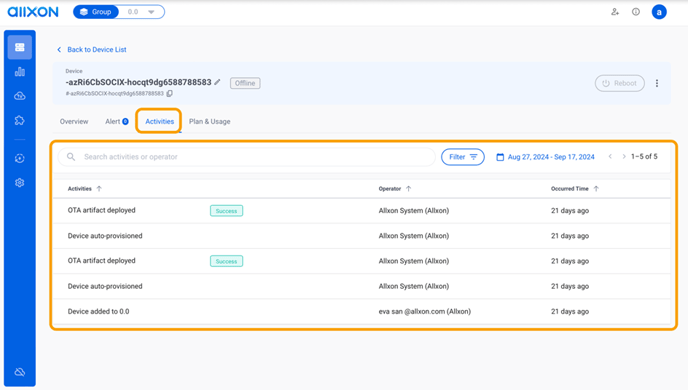Viewport: 688px width, 390px height.
Task: Edit device name with pencil icon
Action: click(x=217, y=82)
